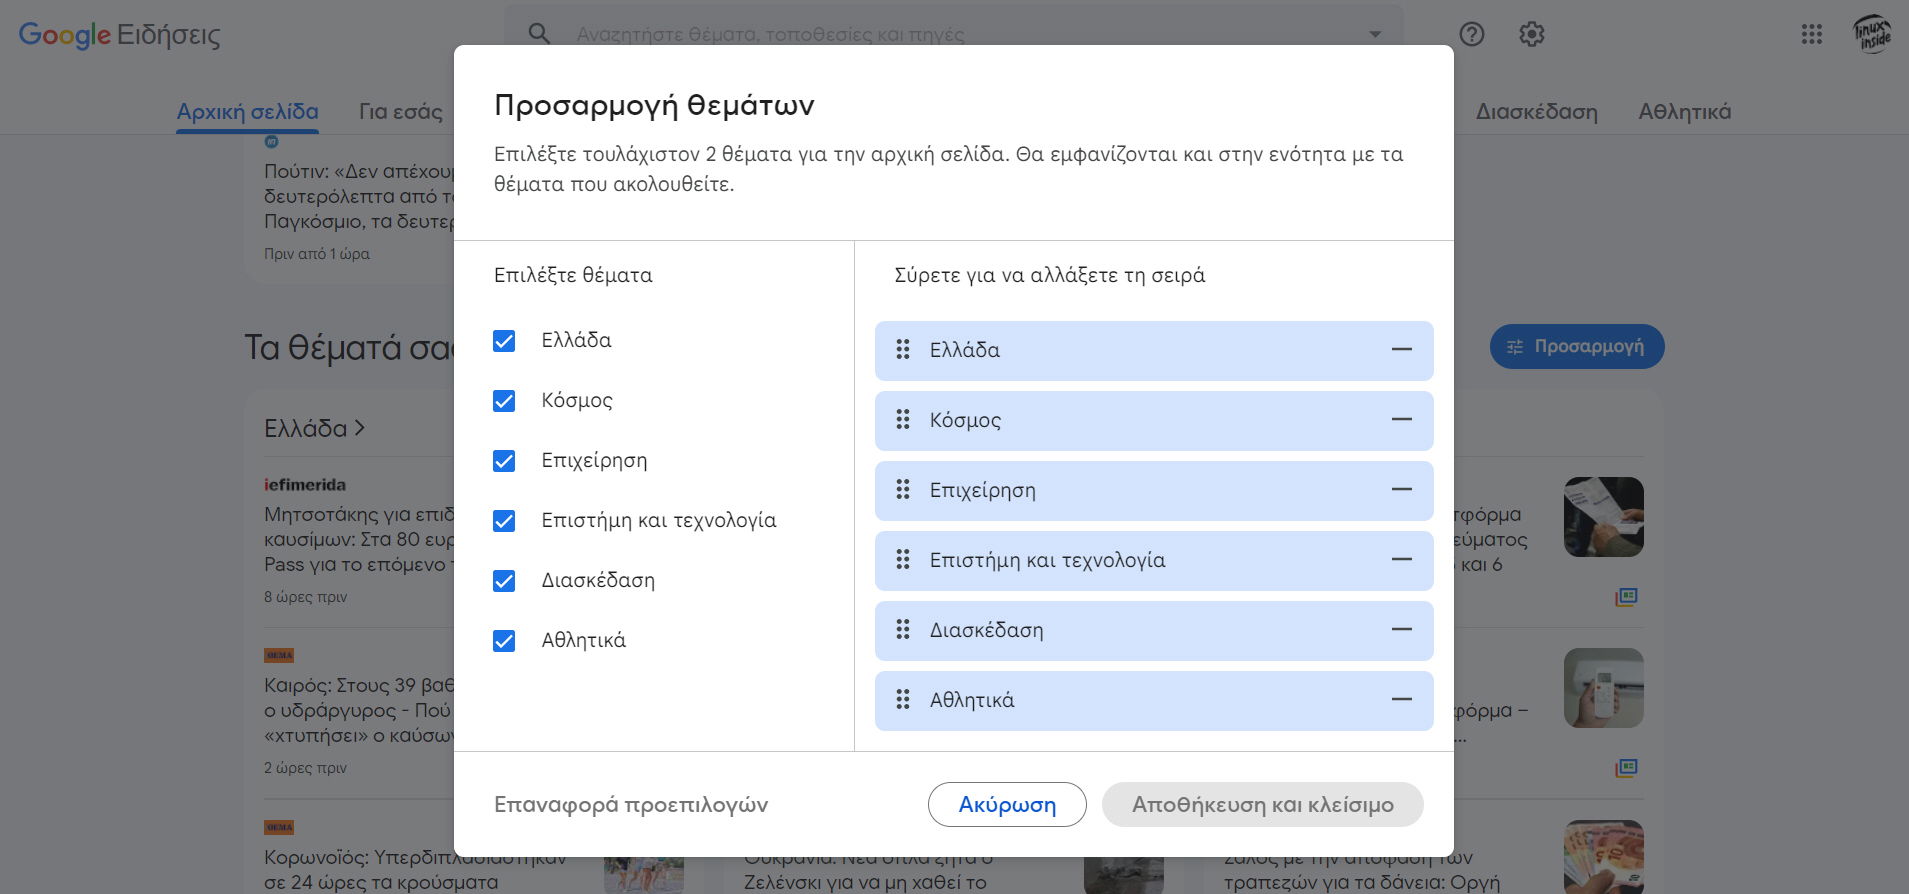Uncheck the Επιχείρηση checkbox
This screenshot has height=894, width=1909.
(504, 461)
